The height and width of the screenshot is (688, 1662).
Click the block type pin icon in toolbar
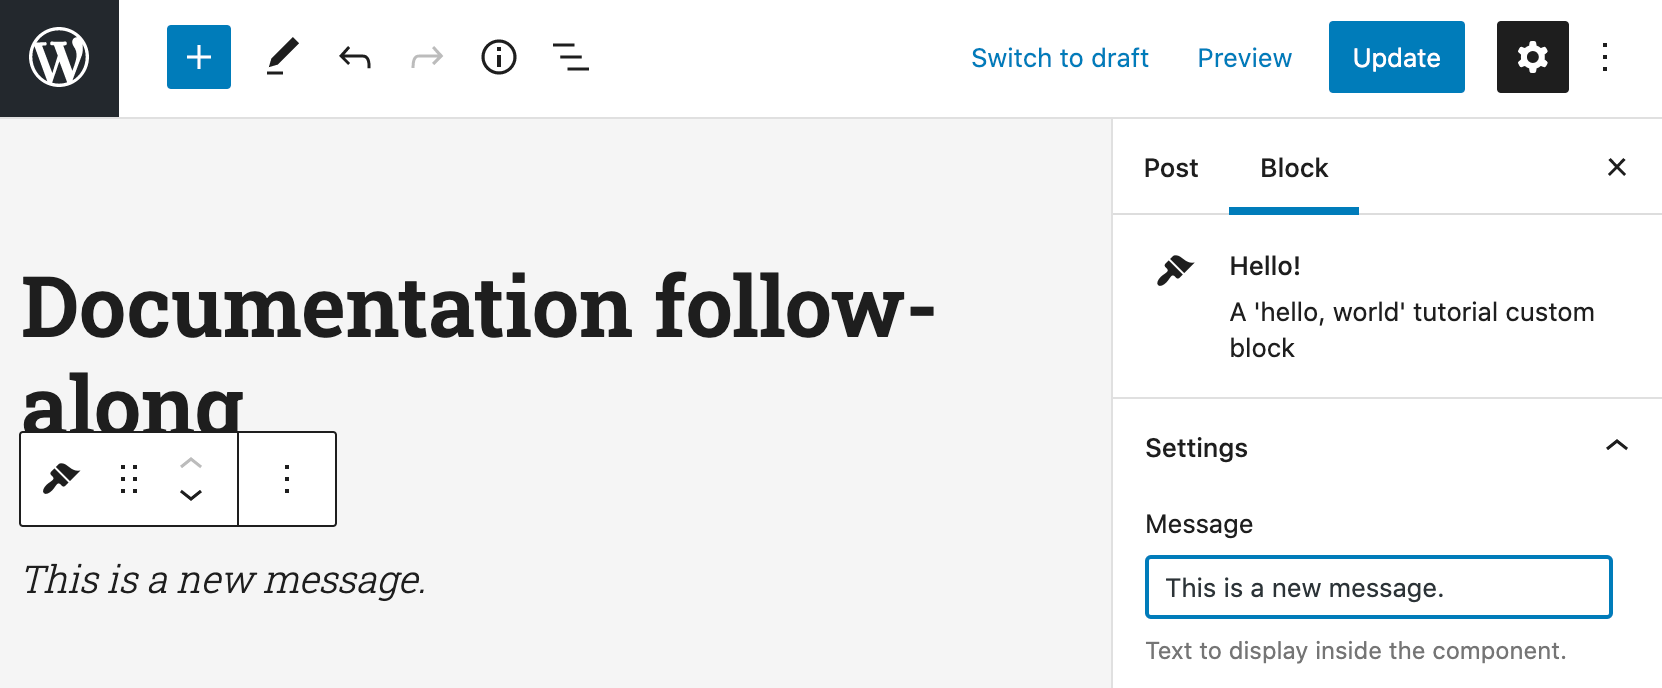coord(61,479)
